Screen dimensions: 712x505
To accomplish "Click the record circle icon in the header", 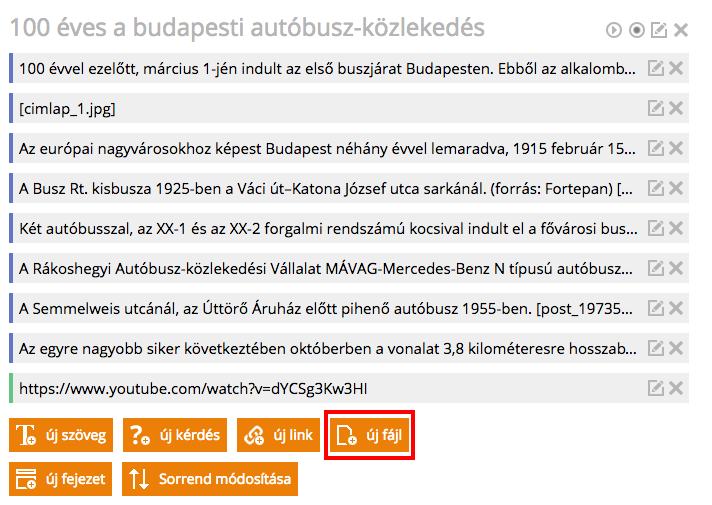I will click(637, 30).
